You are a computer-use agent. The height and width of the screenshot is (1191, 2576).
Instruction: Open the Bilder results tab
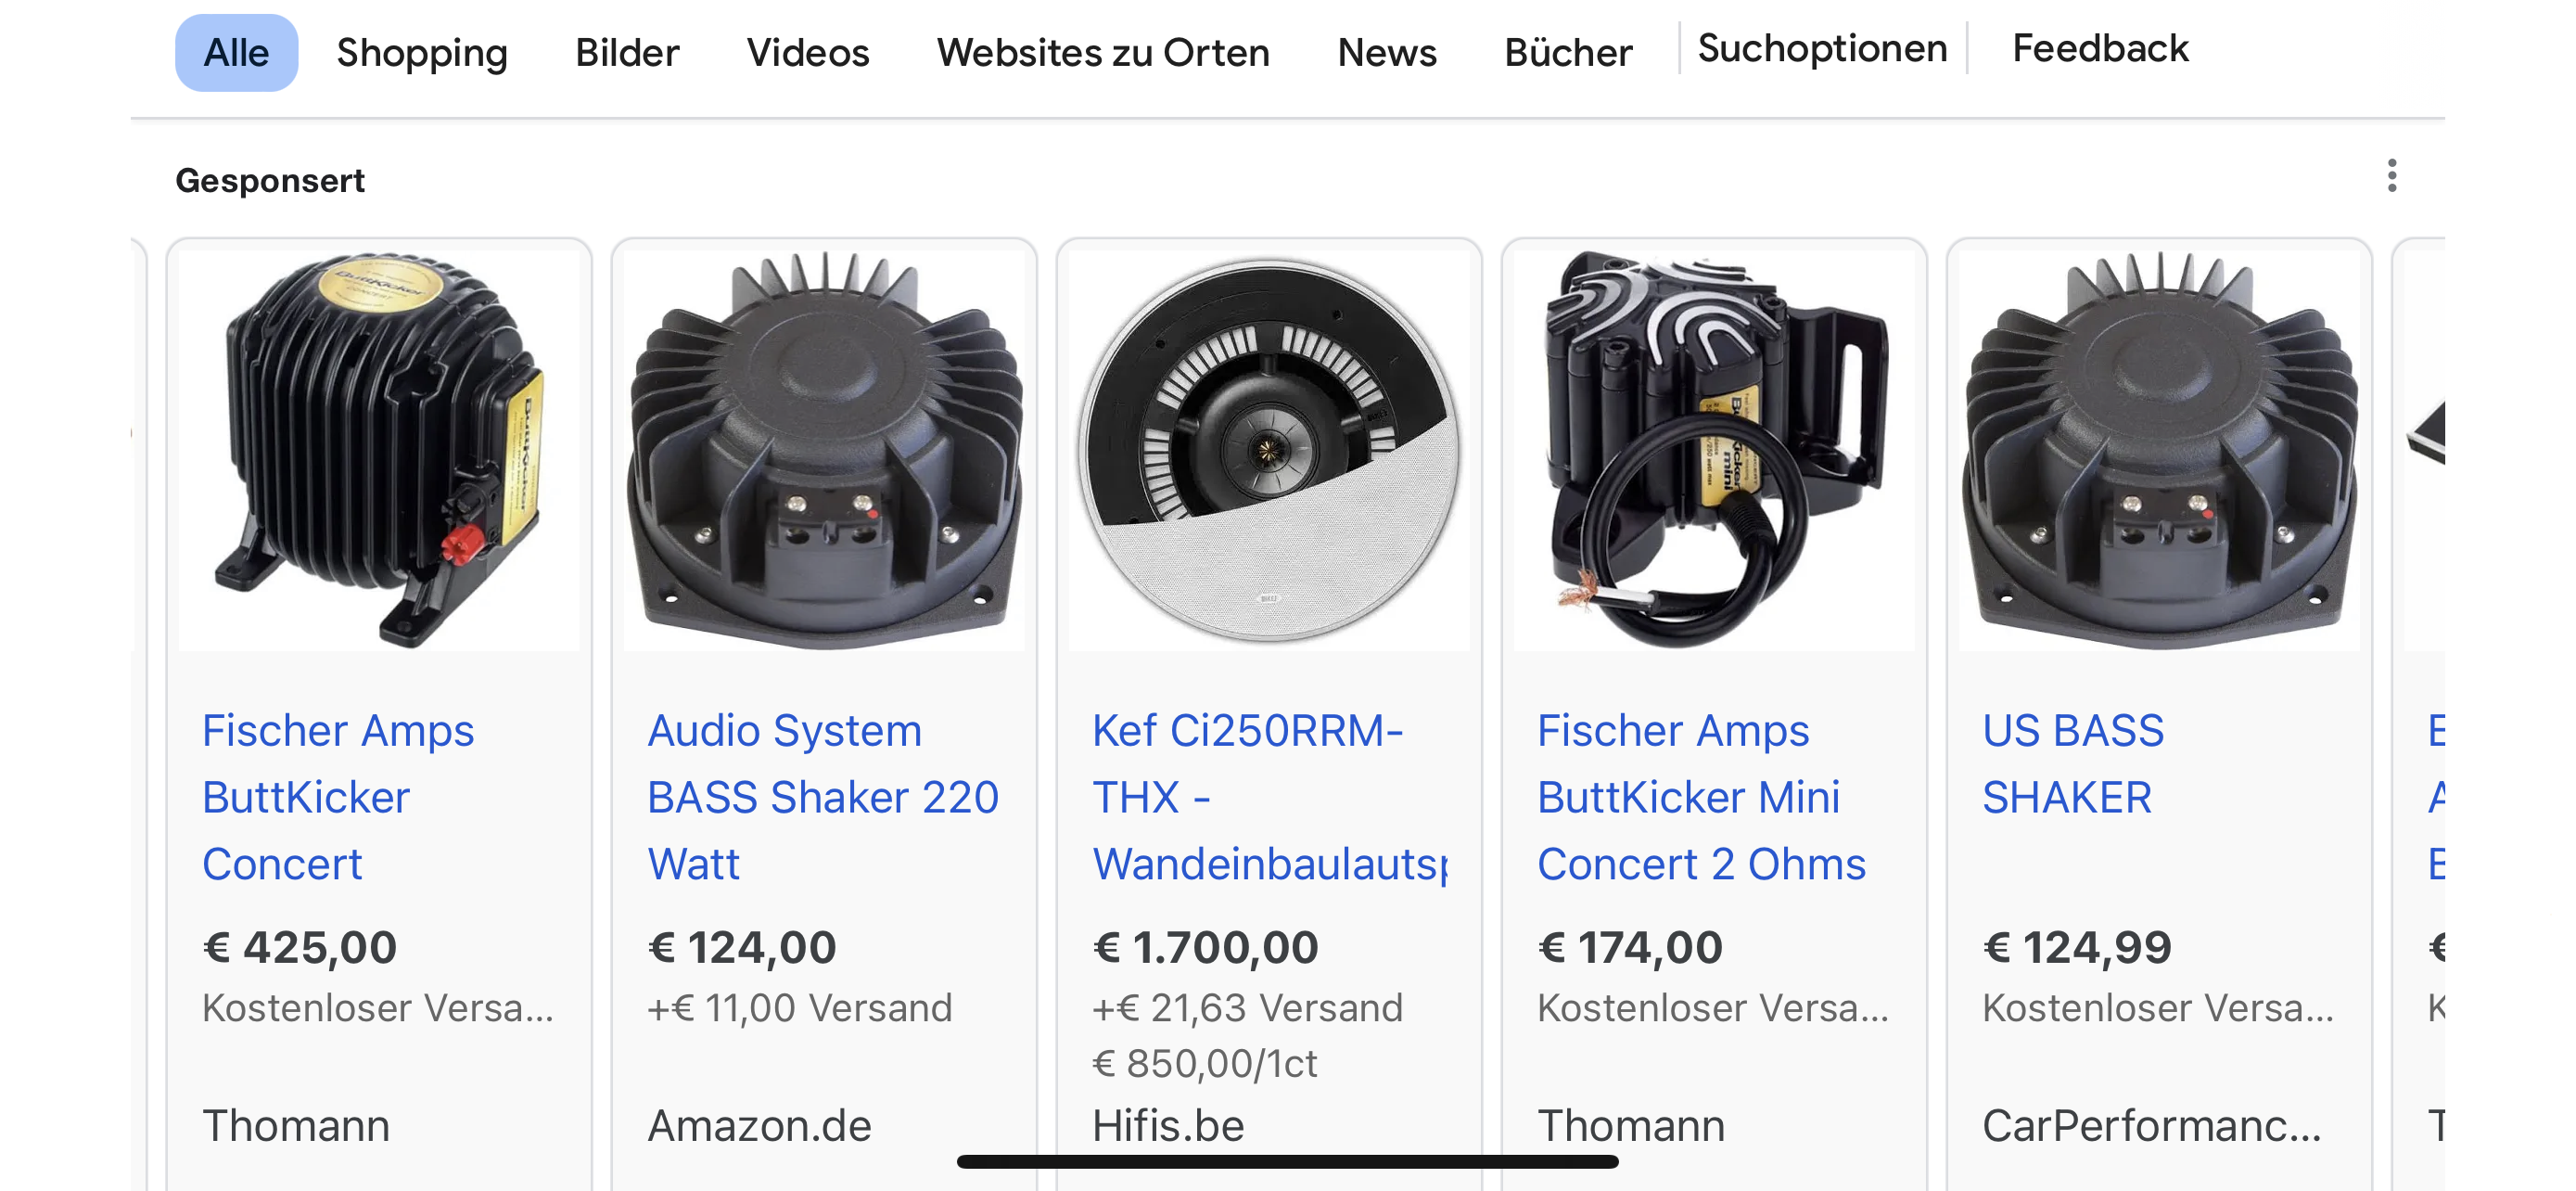pyautogui.click(x=627, y=52)
